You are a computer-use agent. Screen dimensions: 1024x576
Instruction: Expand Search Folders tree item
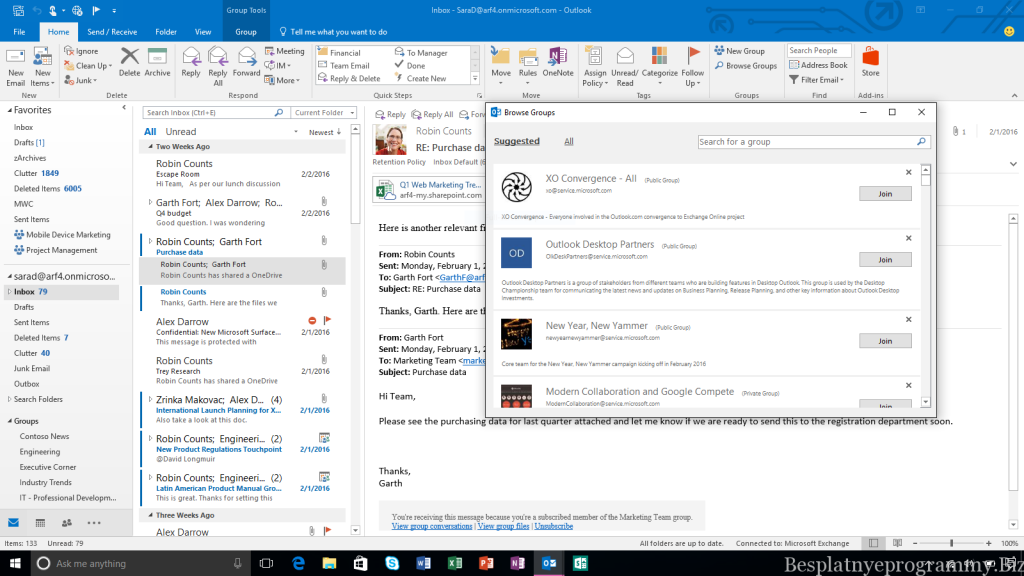tap(9, 399)
